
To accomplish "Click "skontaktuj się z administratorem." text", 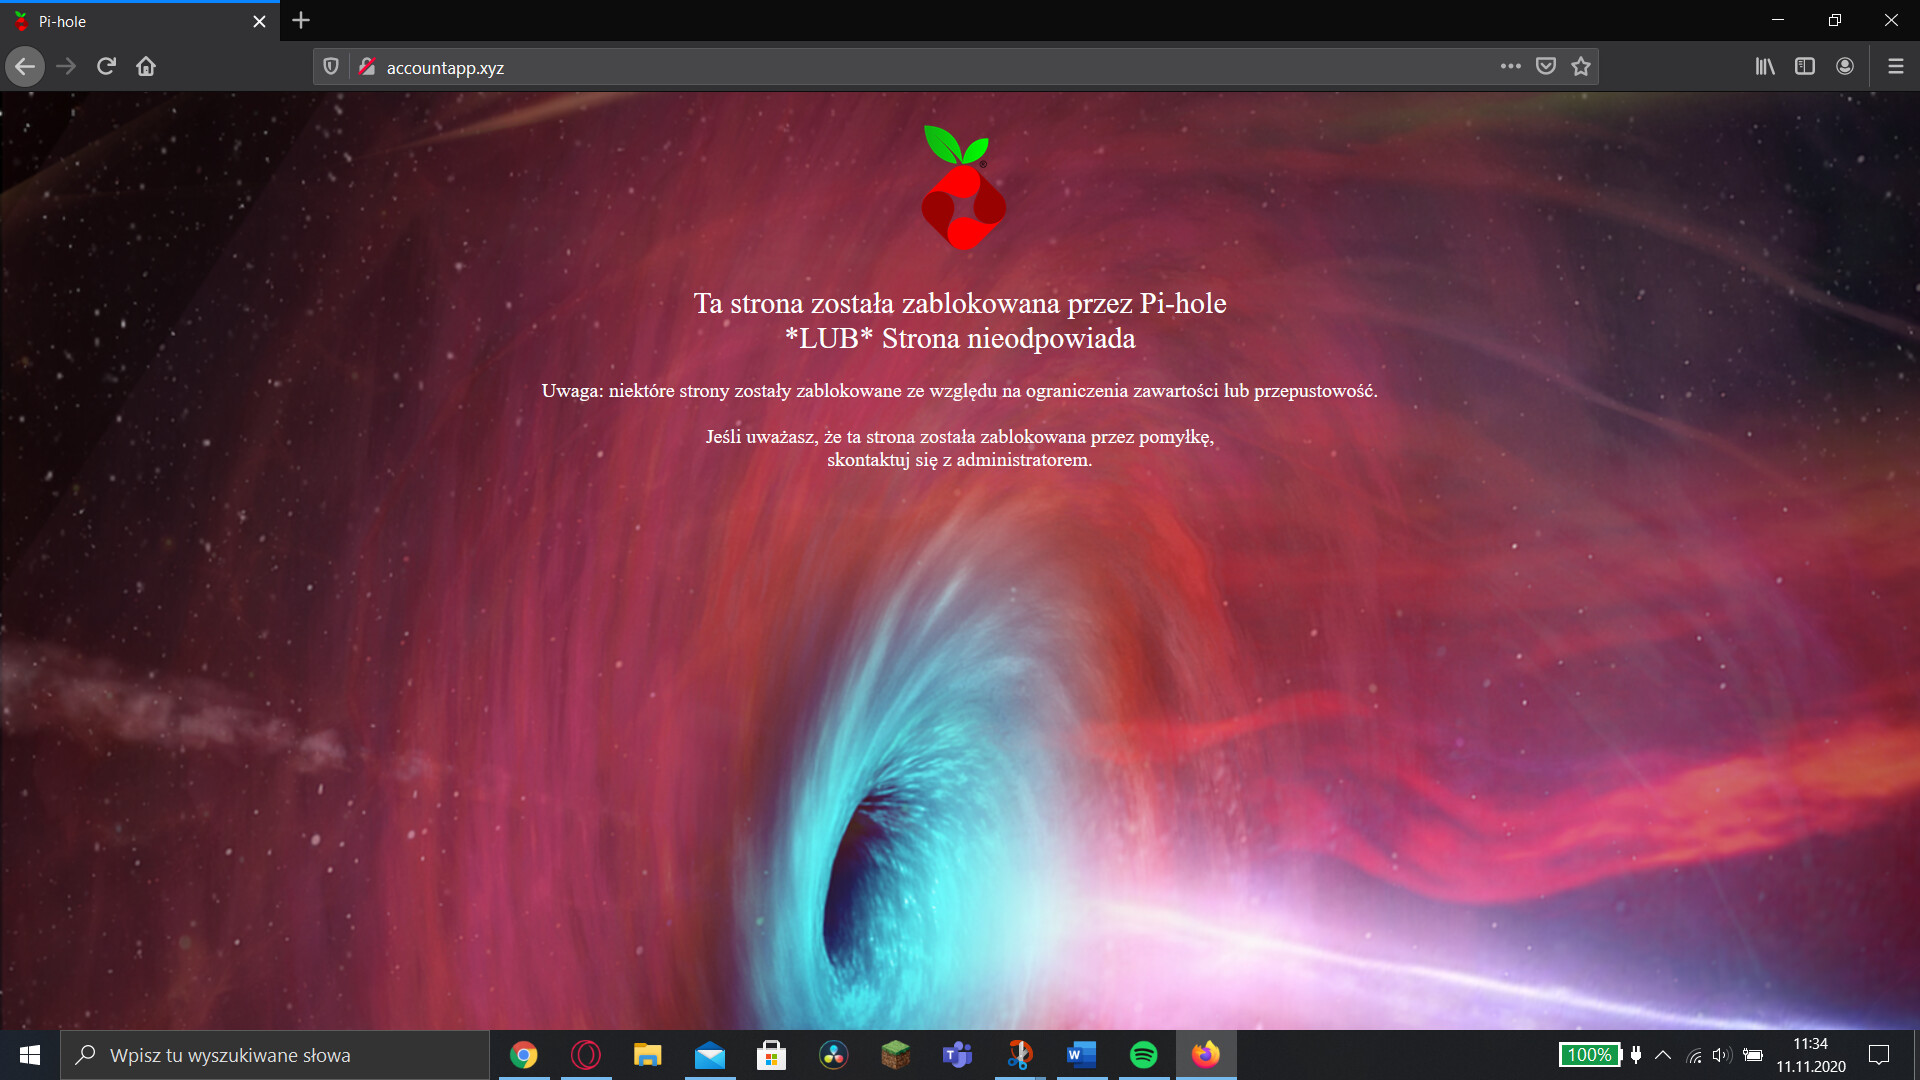I will point(960,460).
